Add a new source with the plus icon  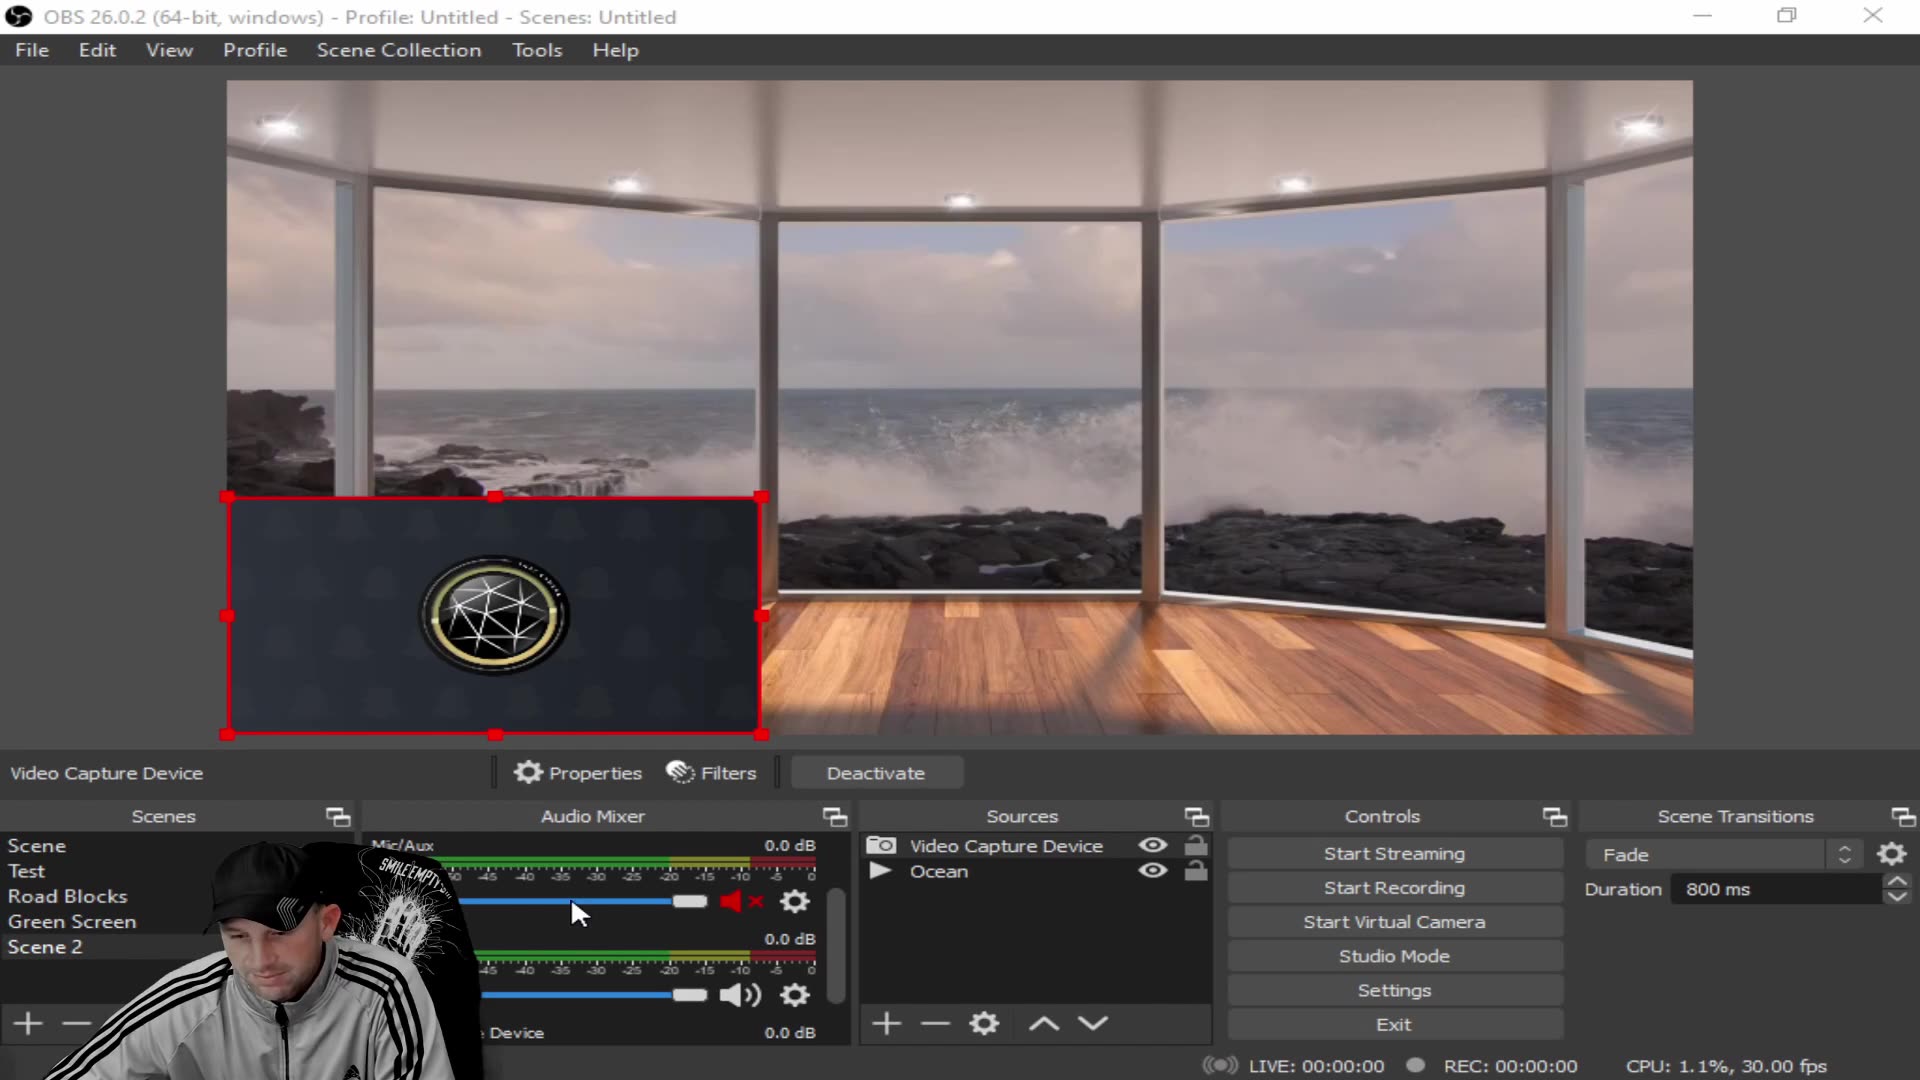coord(886,1023)
